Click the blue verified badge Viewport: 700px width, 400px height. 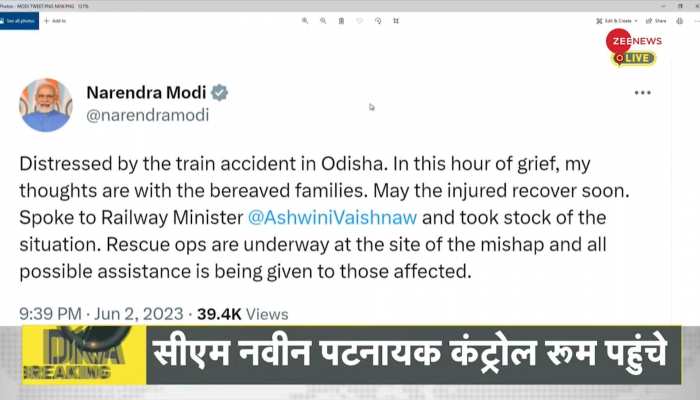tap(219, 93)
